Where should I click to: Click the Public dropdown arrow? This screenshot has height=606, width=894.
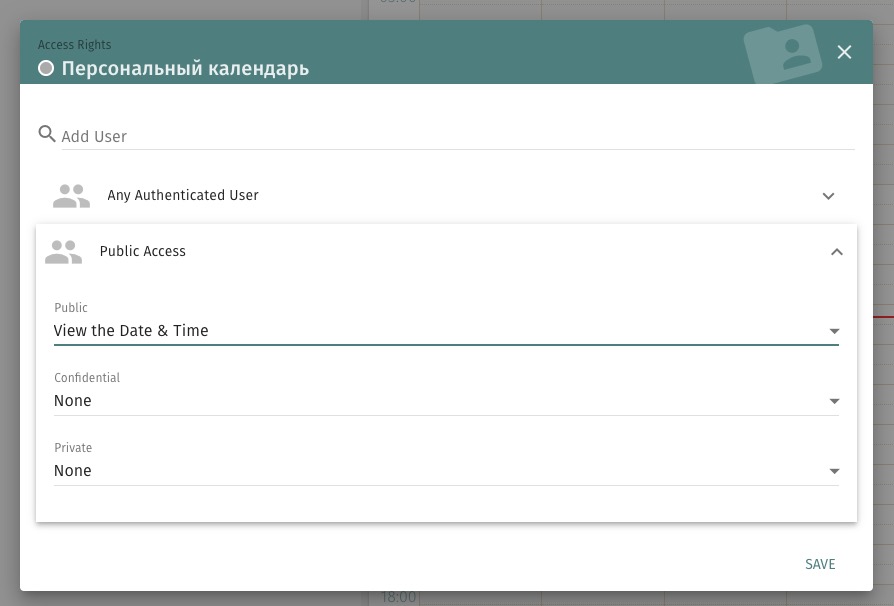pyautogui.click(x=834, y=331)
